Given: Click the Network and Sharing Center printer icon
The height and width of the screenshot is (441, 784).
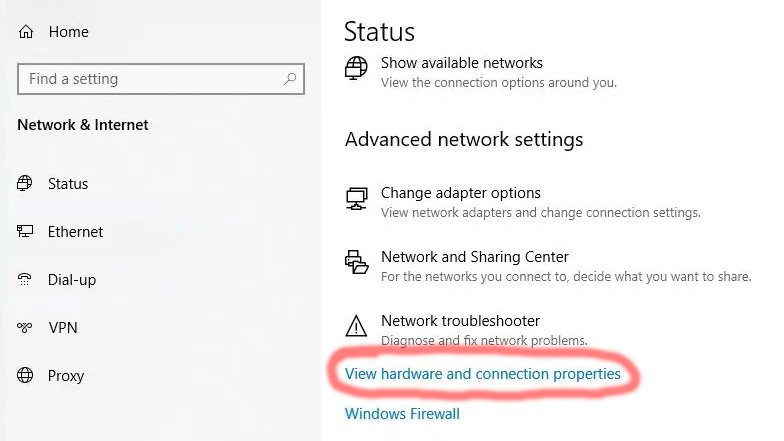Looking at the screenshot, I should click(356, 262).
